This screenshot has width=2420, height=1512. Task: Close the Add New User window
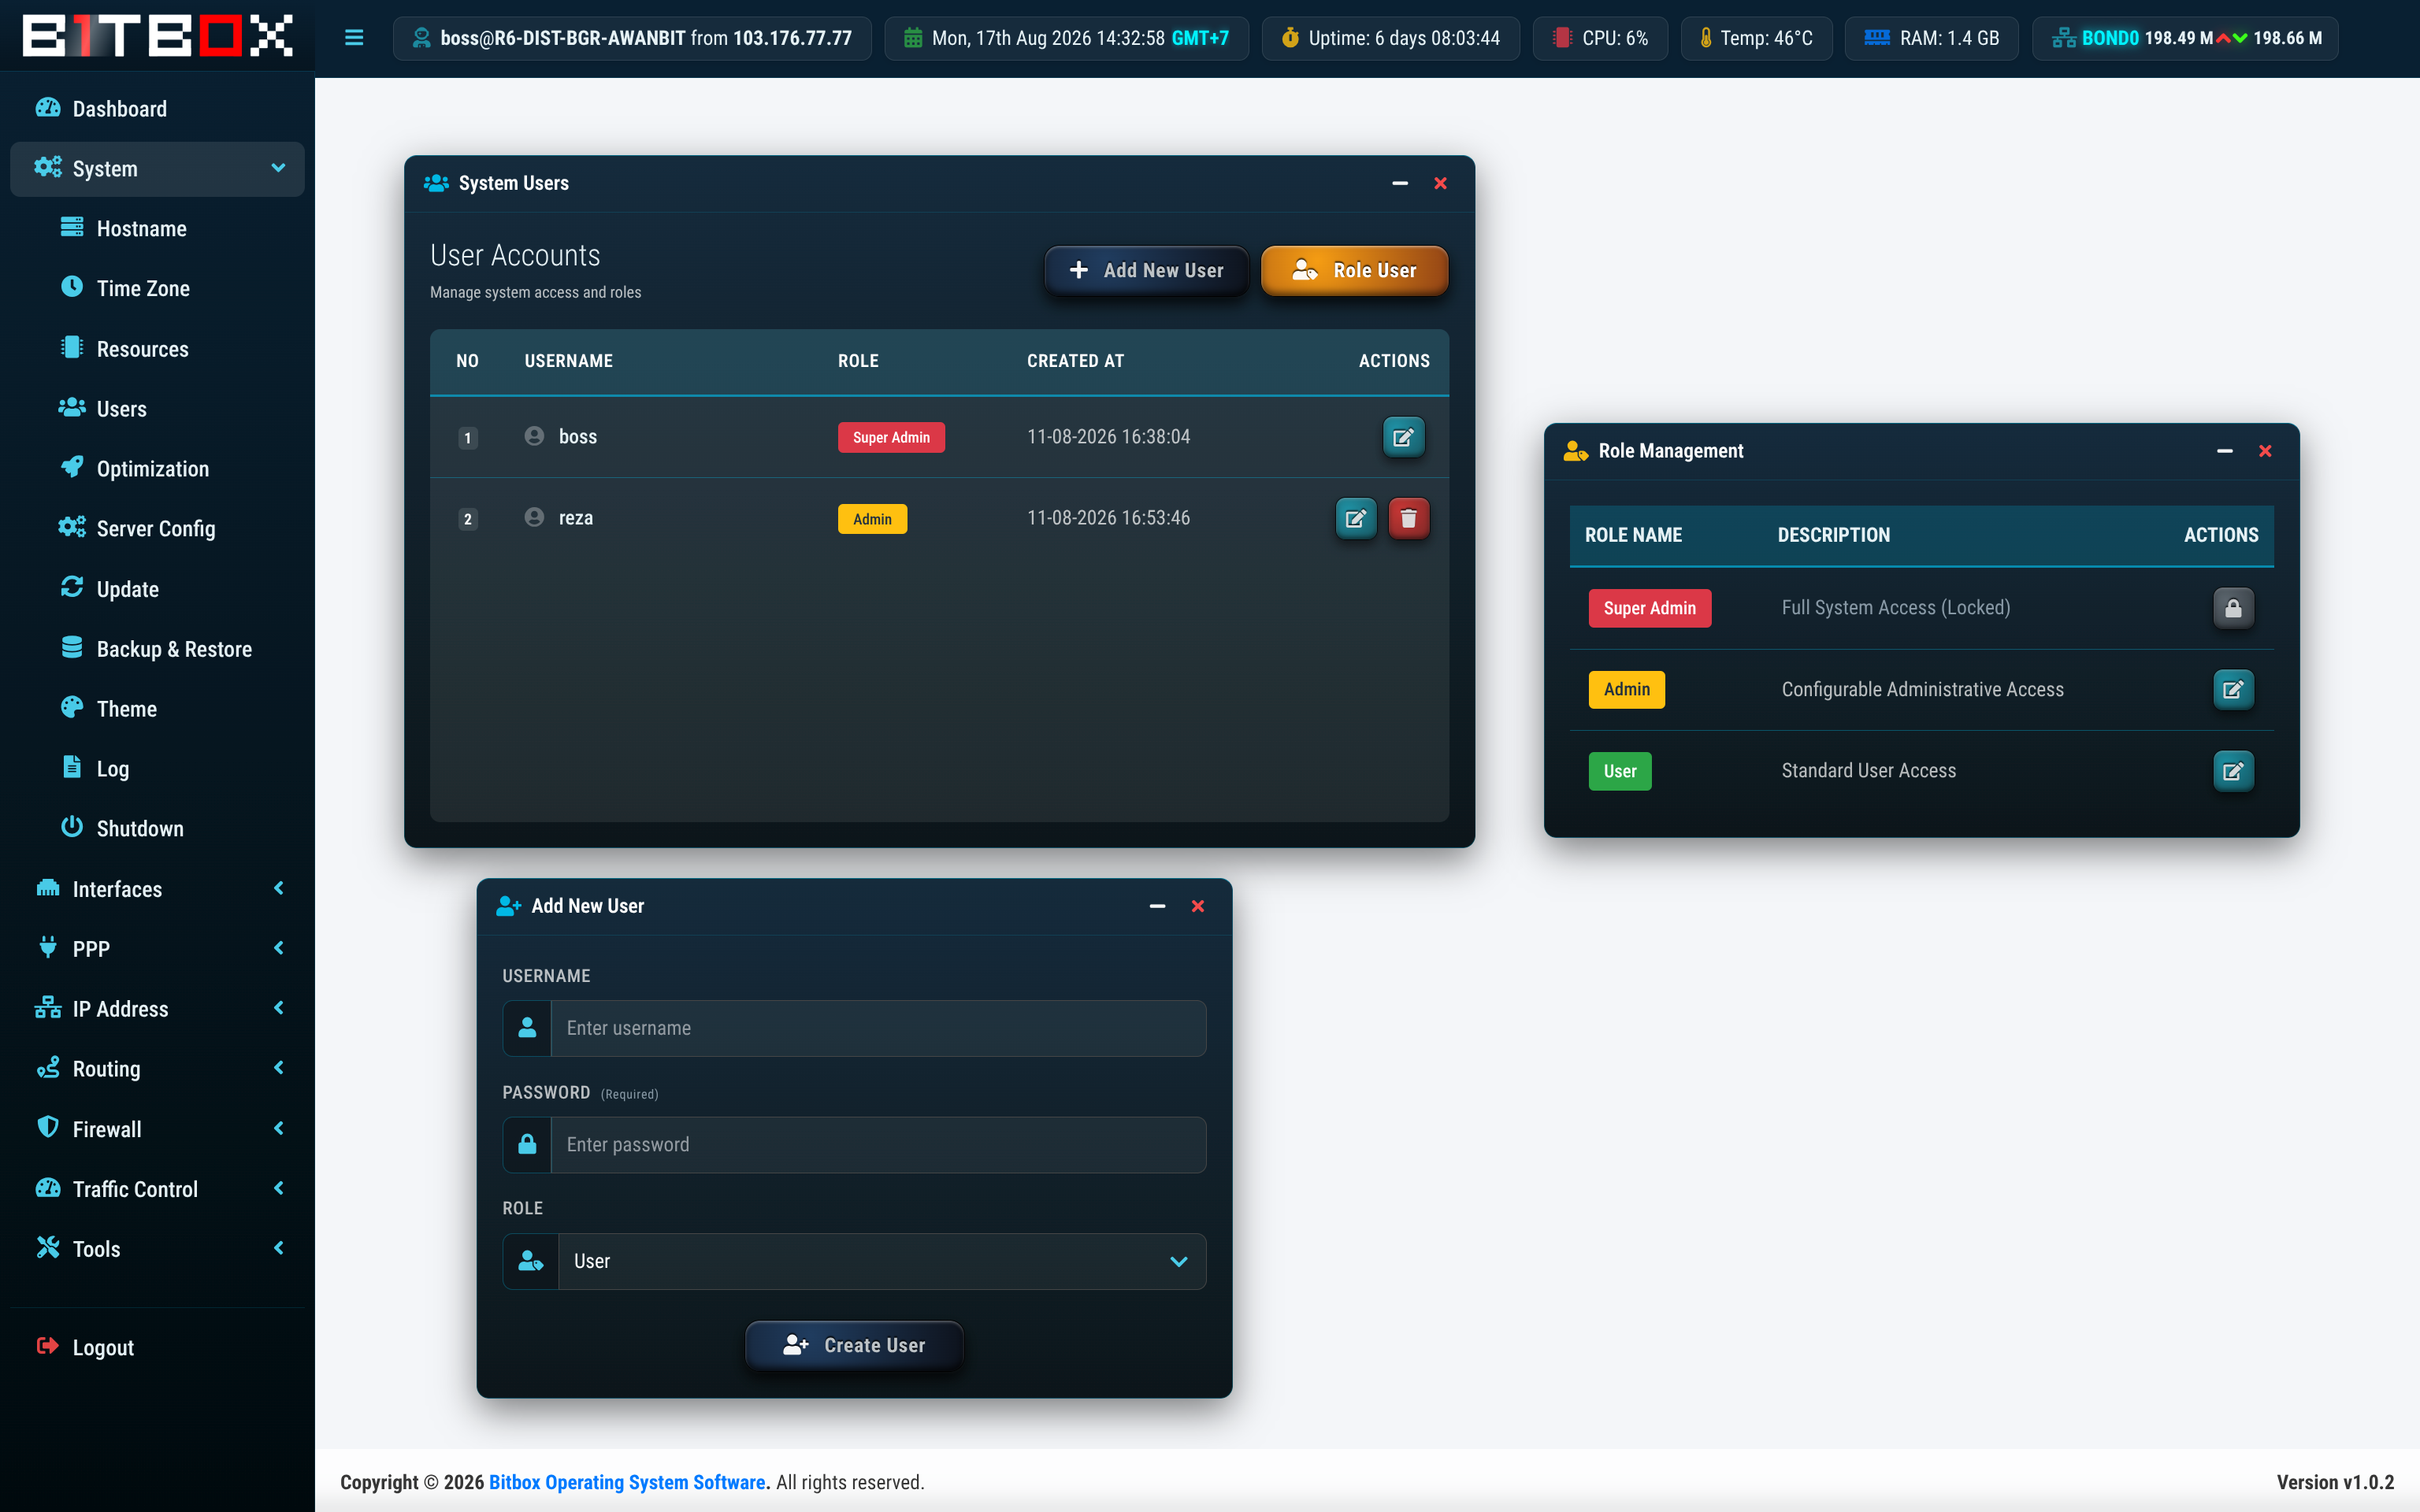point(1197,906)
